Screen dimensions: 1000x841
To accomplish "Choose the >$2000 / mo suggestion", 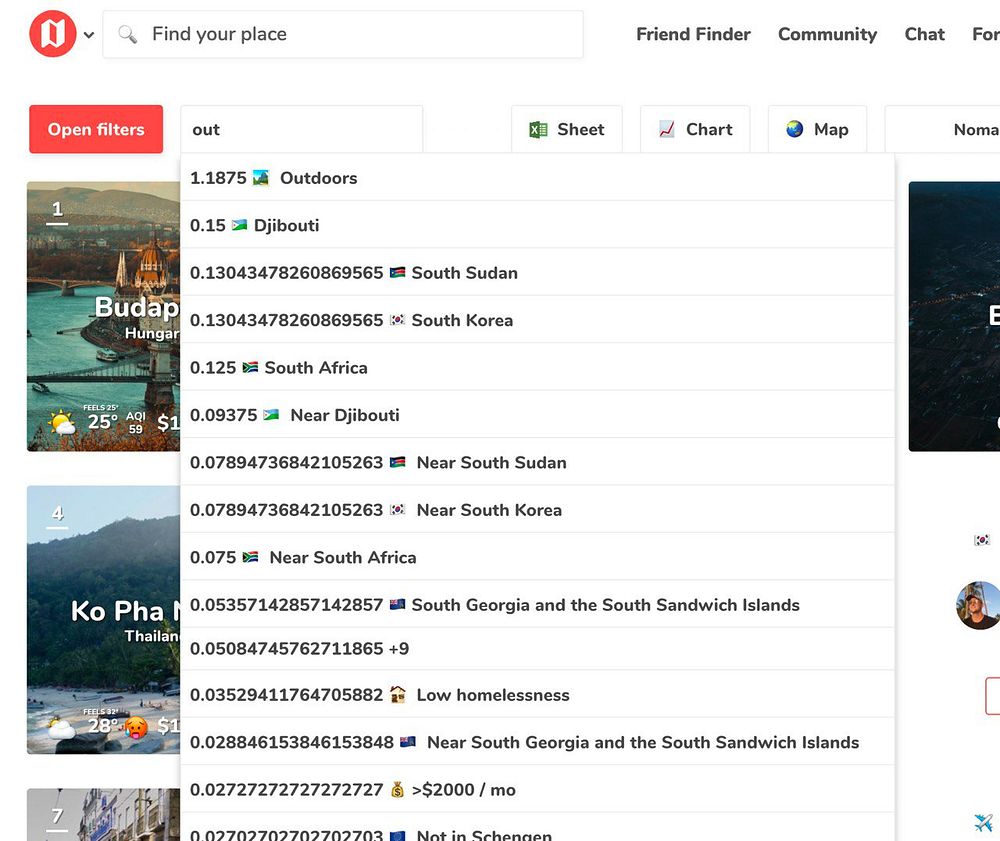I will (537, 789).
